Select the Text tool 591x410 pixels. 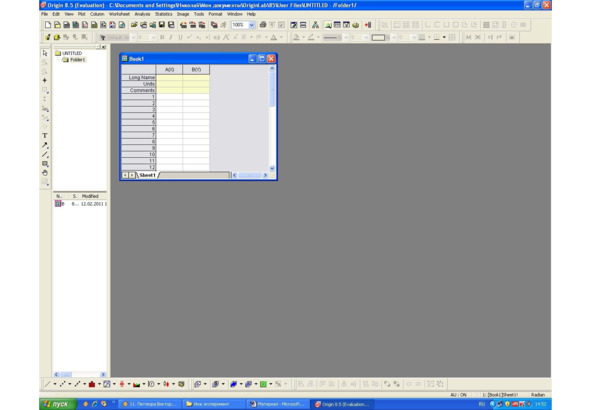click(45, 136)
